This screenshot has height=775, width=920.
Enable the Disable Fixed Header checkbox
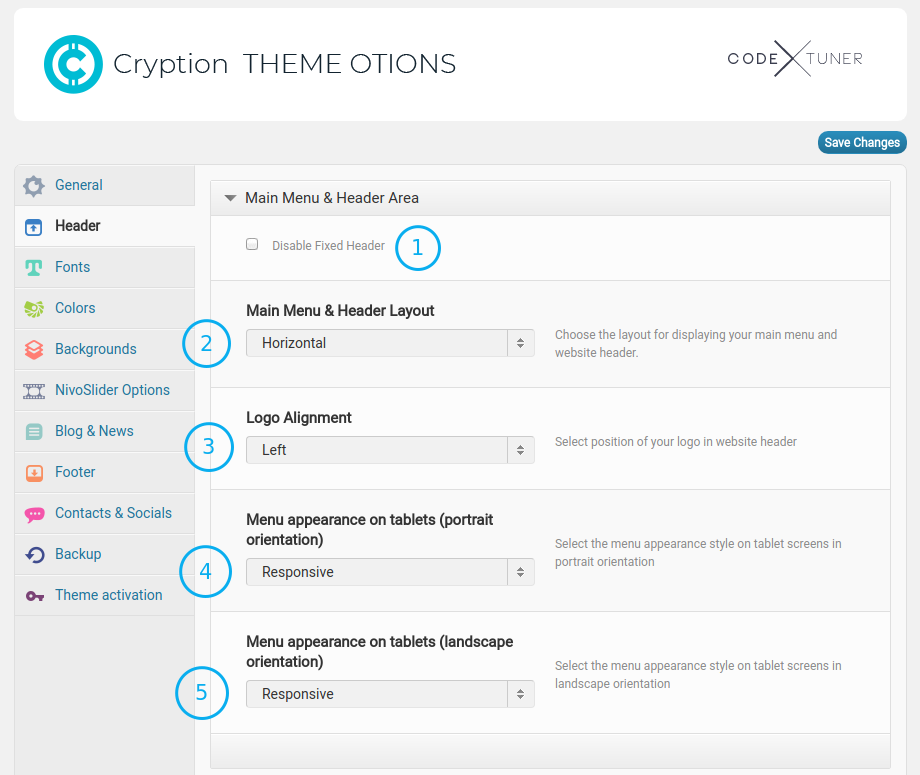pos(252,244)
